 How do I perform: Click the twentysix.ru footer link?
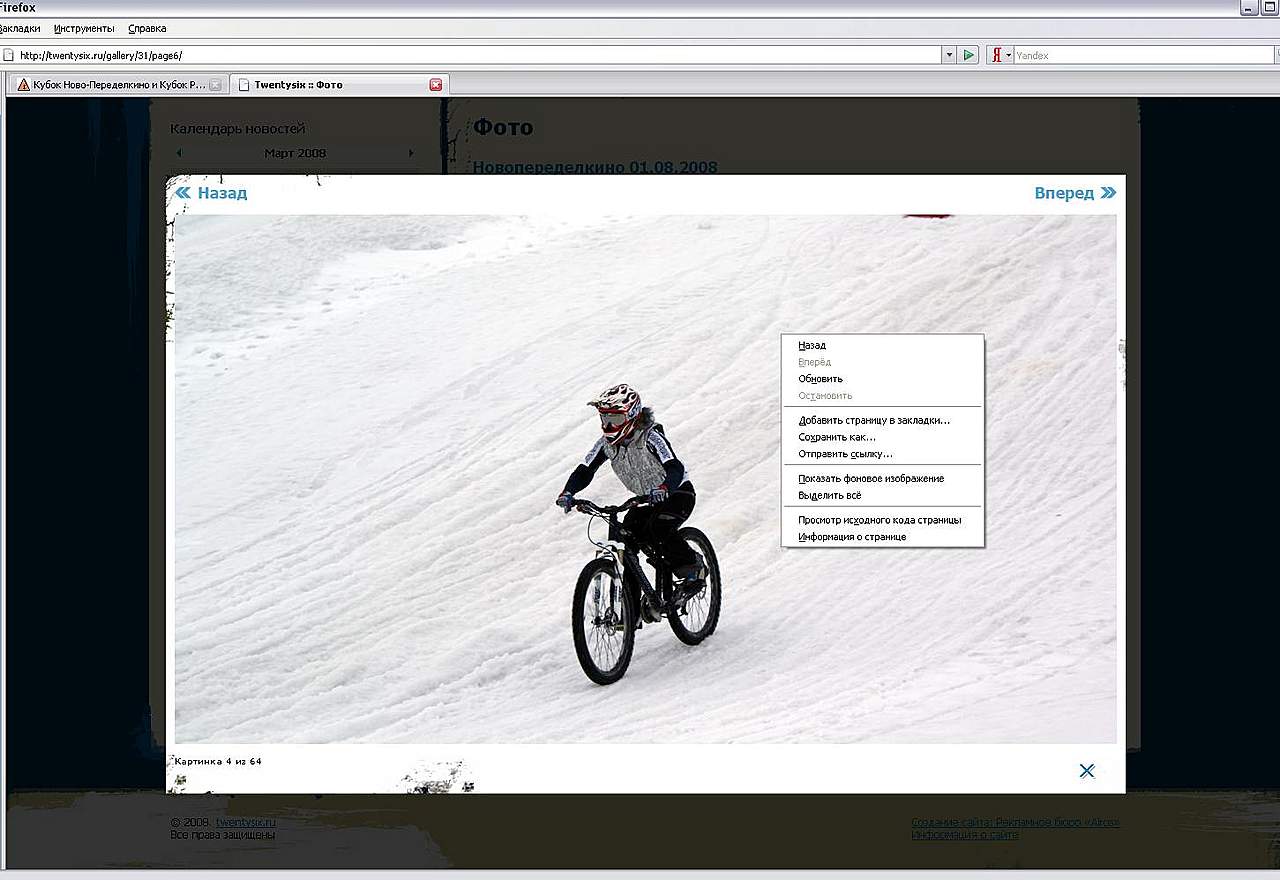245,823
